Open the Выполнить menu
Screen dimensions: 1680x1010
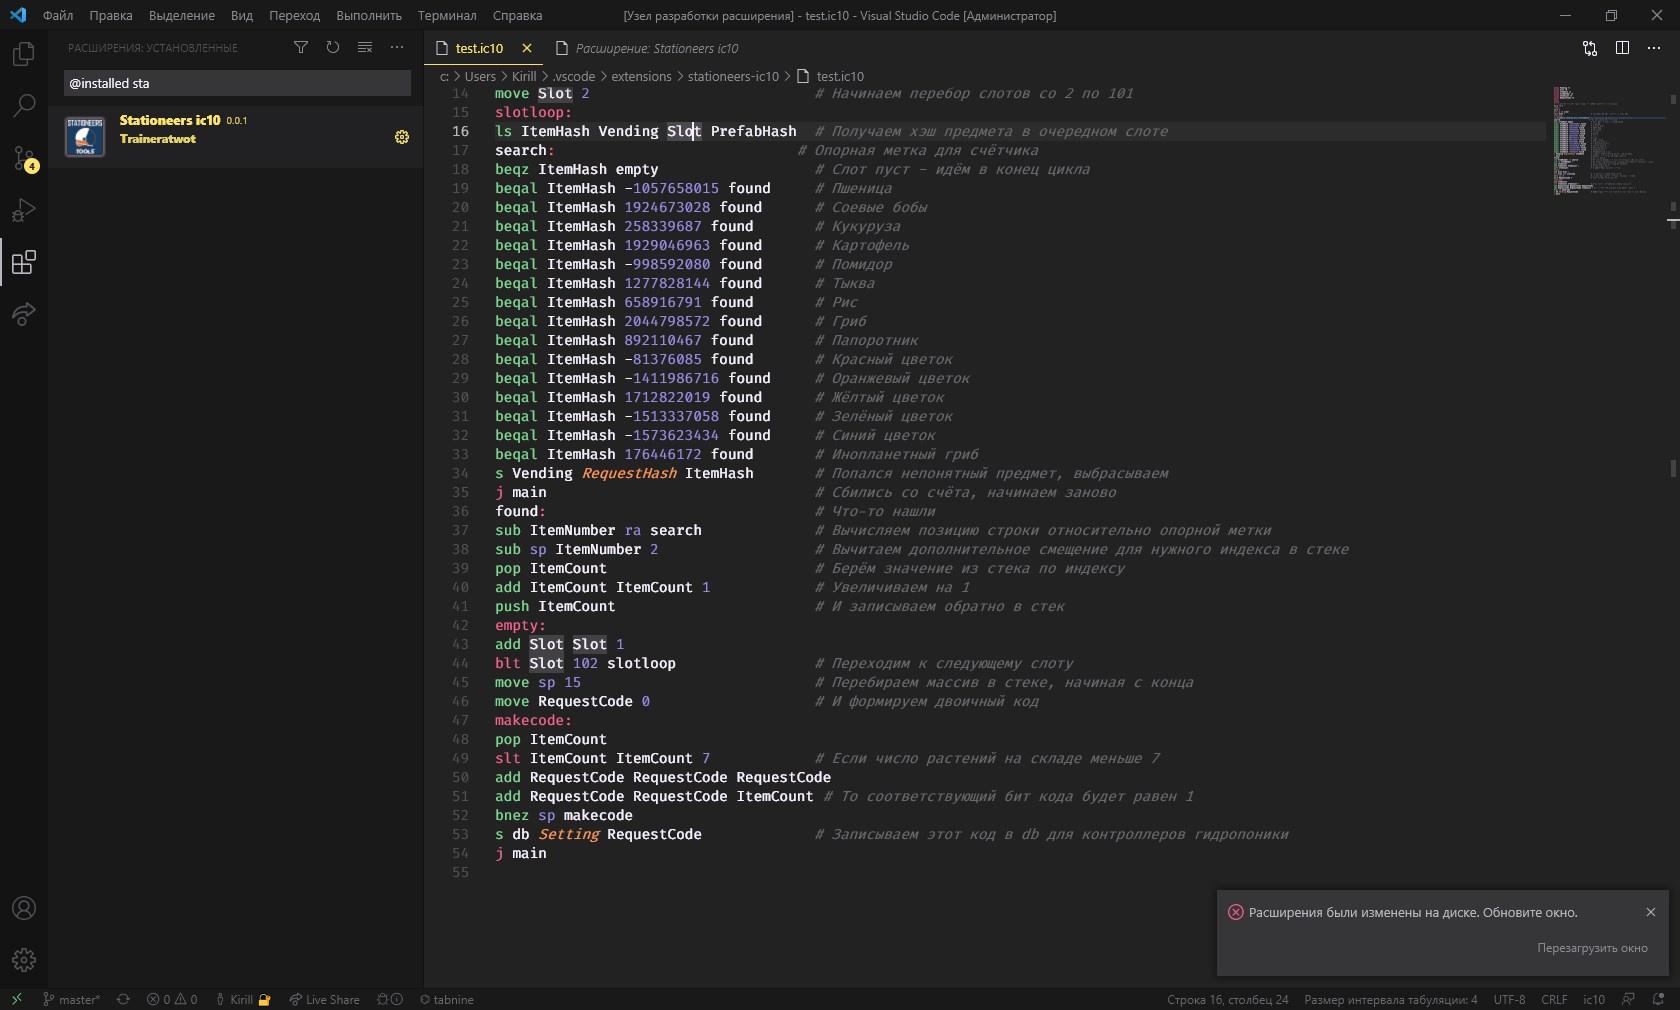point(369,15)
